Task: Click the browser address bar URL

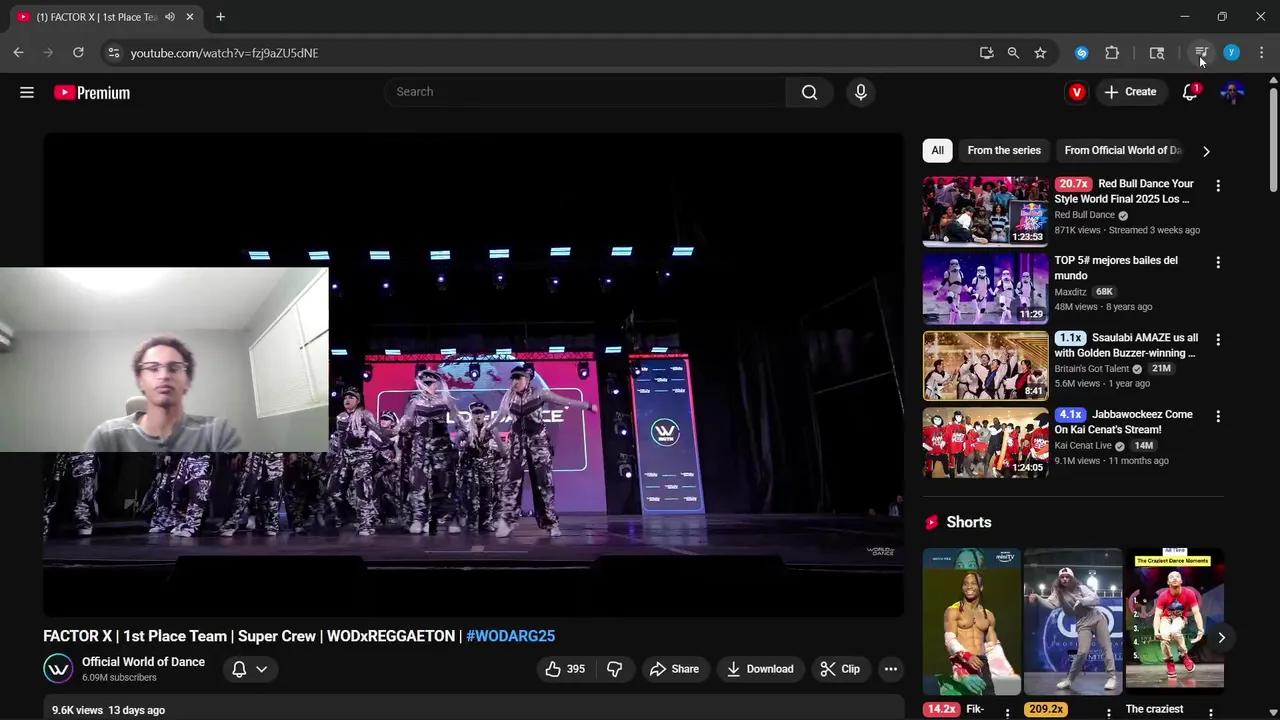Action: [224, 53]
